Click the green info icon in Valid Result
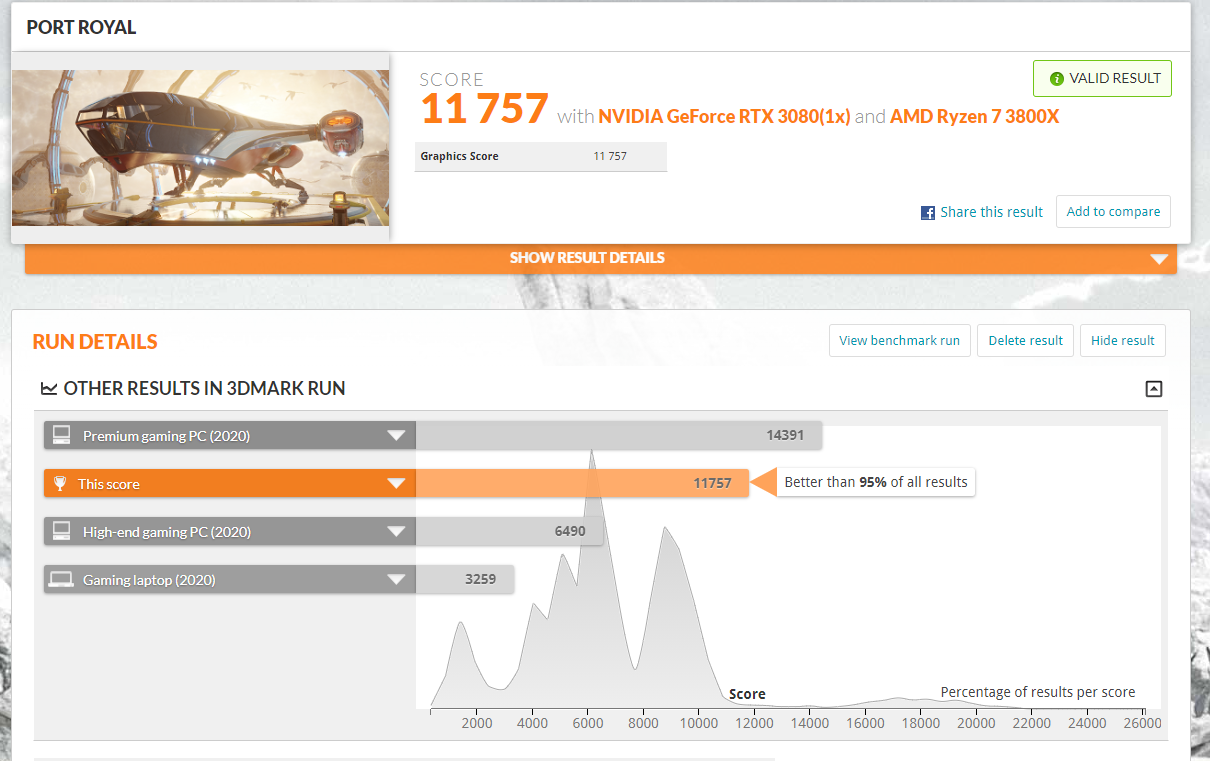1210x761 pixels. tap(1056, 79)
